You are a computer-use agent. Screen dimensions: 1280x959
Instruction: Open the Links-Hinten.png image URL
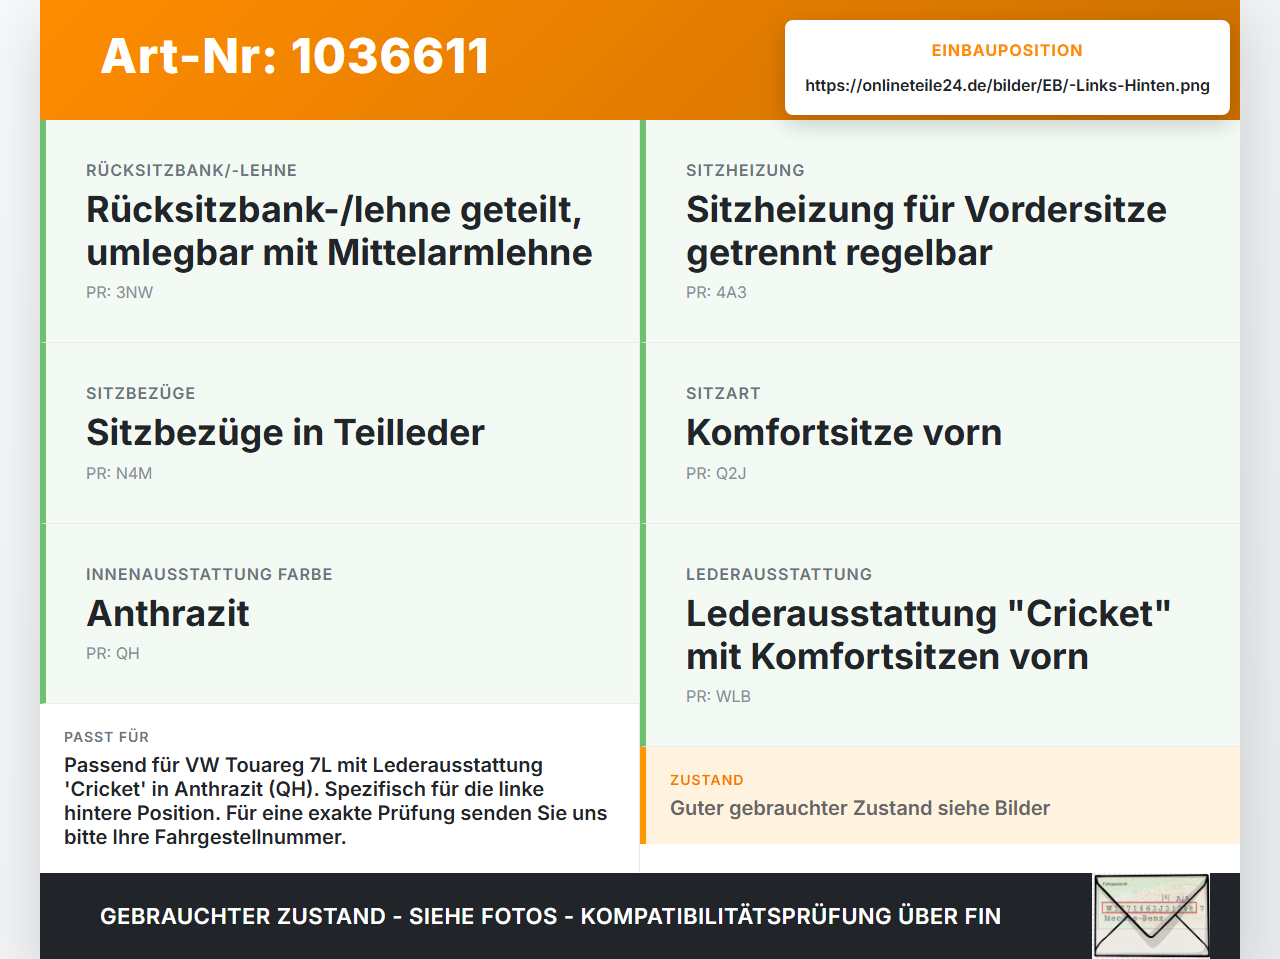pyautogui.click(x=1007, y=85)
